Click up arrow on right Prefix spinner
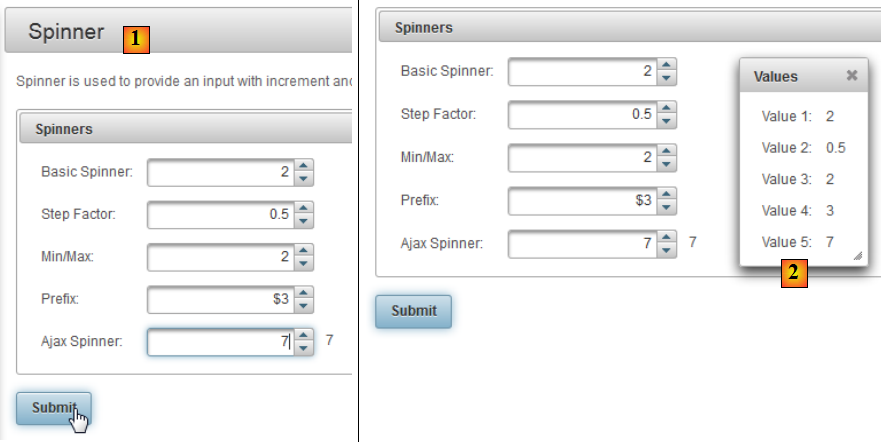This screenshot has height=442, width=881. pyautogui.click(x=667, y=195)
